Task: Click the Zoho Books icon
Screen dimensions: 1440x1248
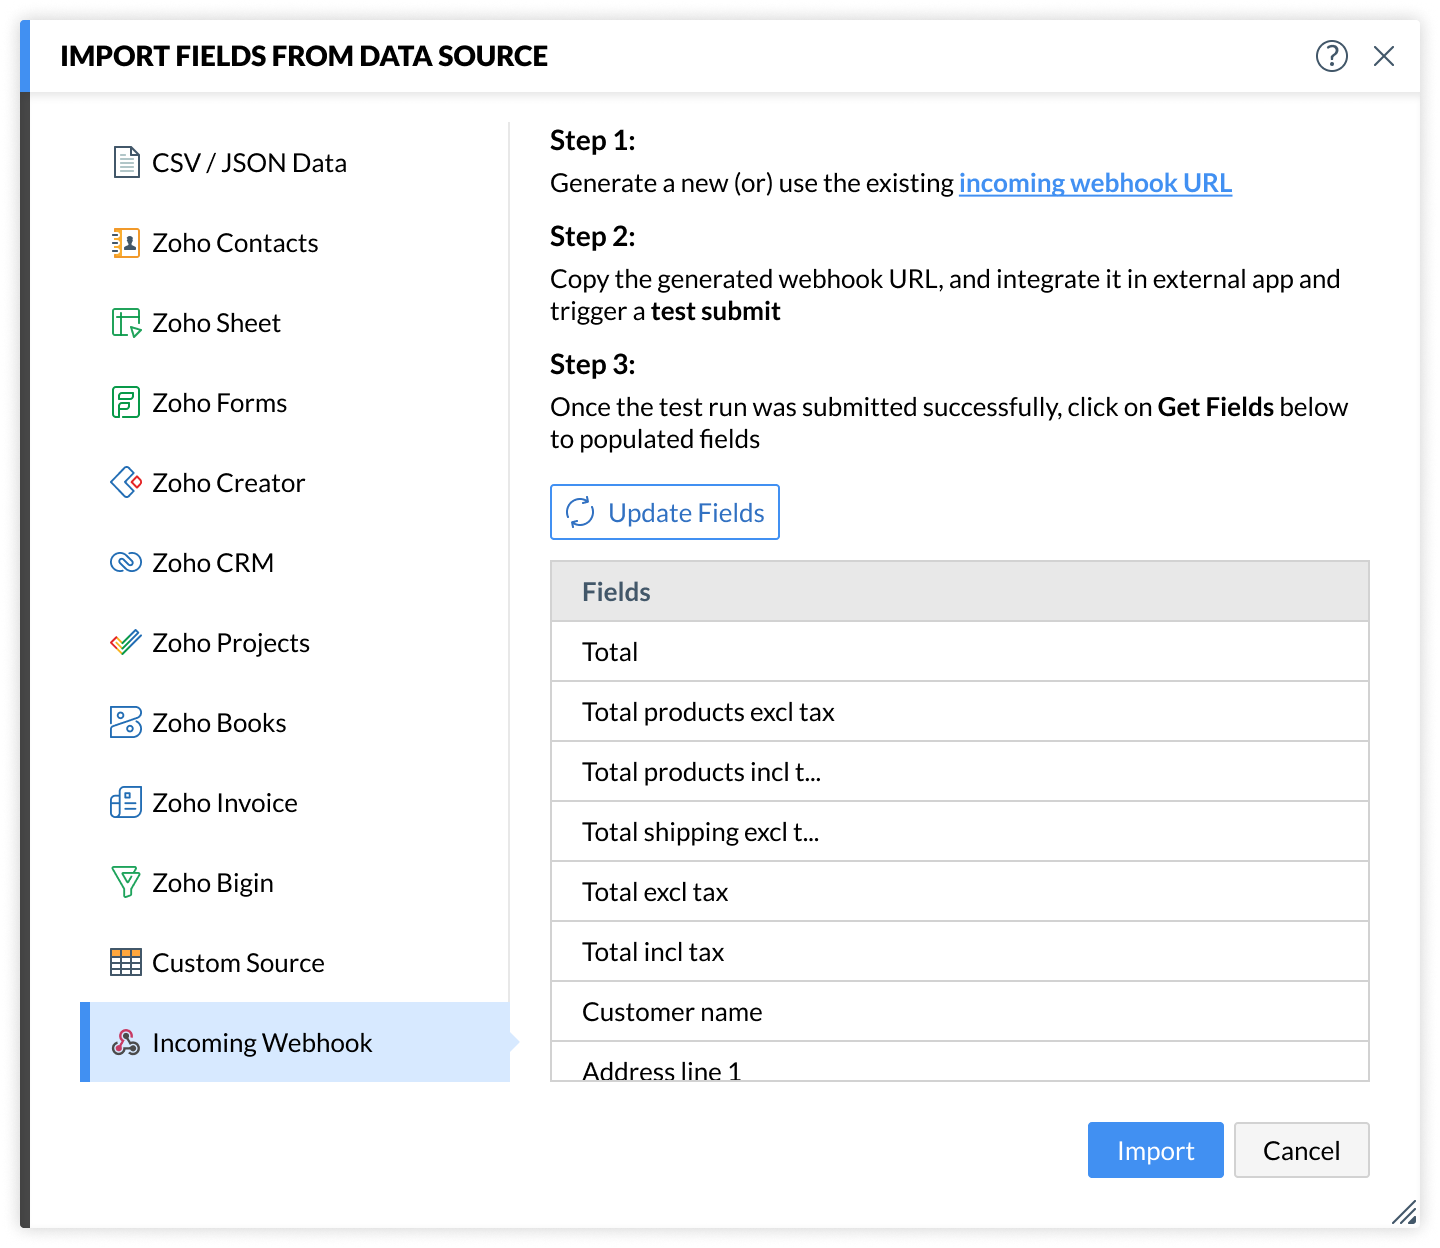Action: pyautogui.click(x=126, y=723)
